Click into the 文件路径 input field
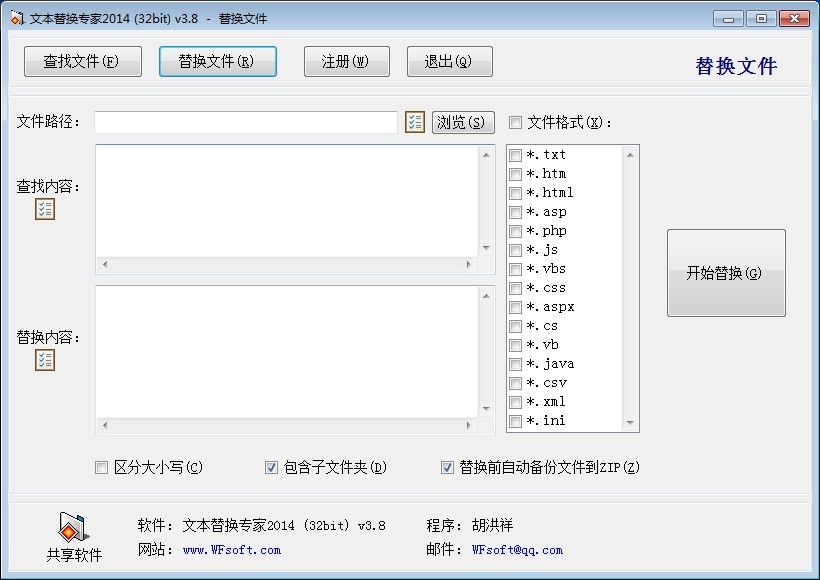The width and height of the screenshot is (820, 580). [246, 122]
